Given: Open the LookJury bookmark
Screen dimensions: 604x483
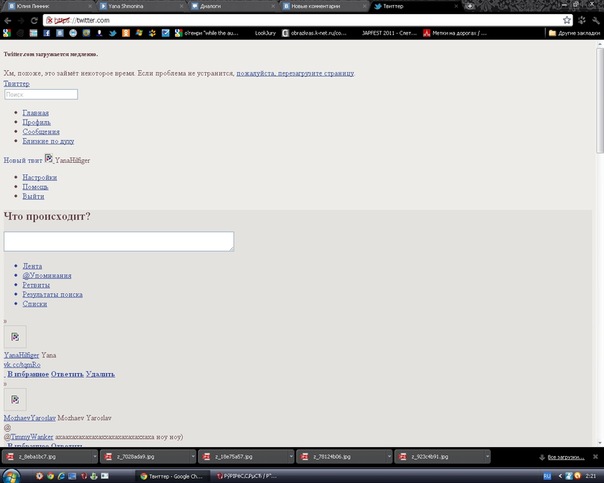Looking at the screenshot, I should (265, 33).
